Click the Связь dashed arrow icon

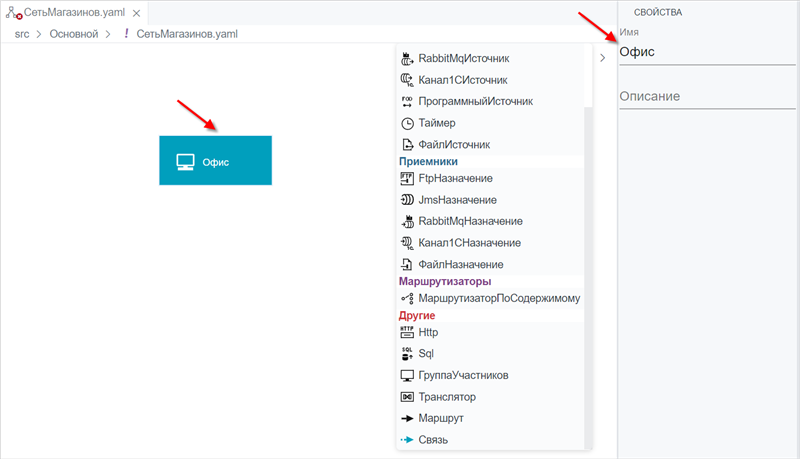tap(407, 440)
